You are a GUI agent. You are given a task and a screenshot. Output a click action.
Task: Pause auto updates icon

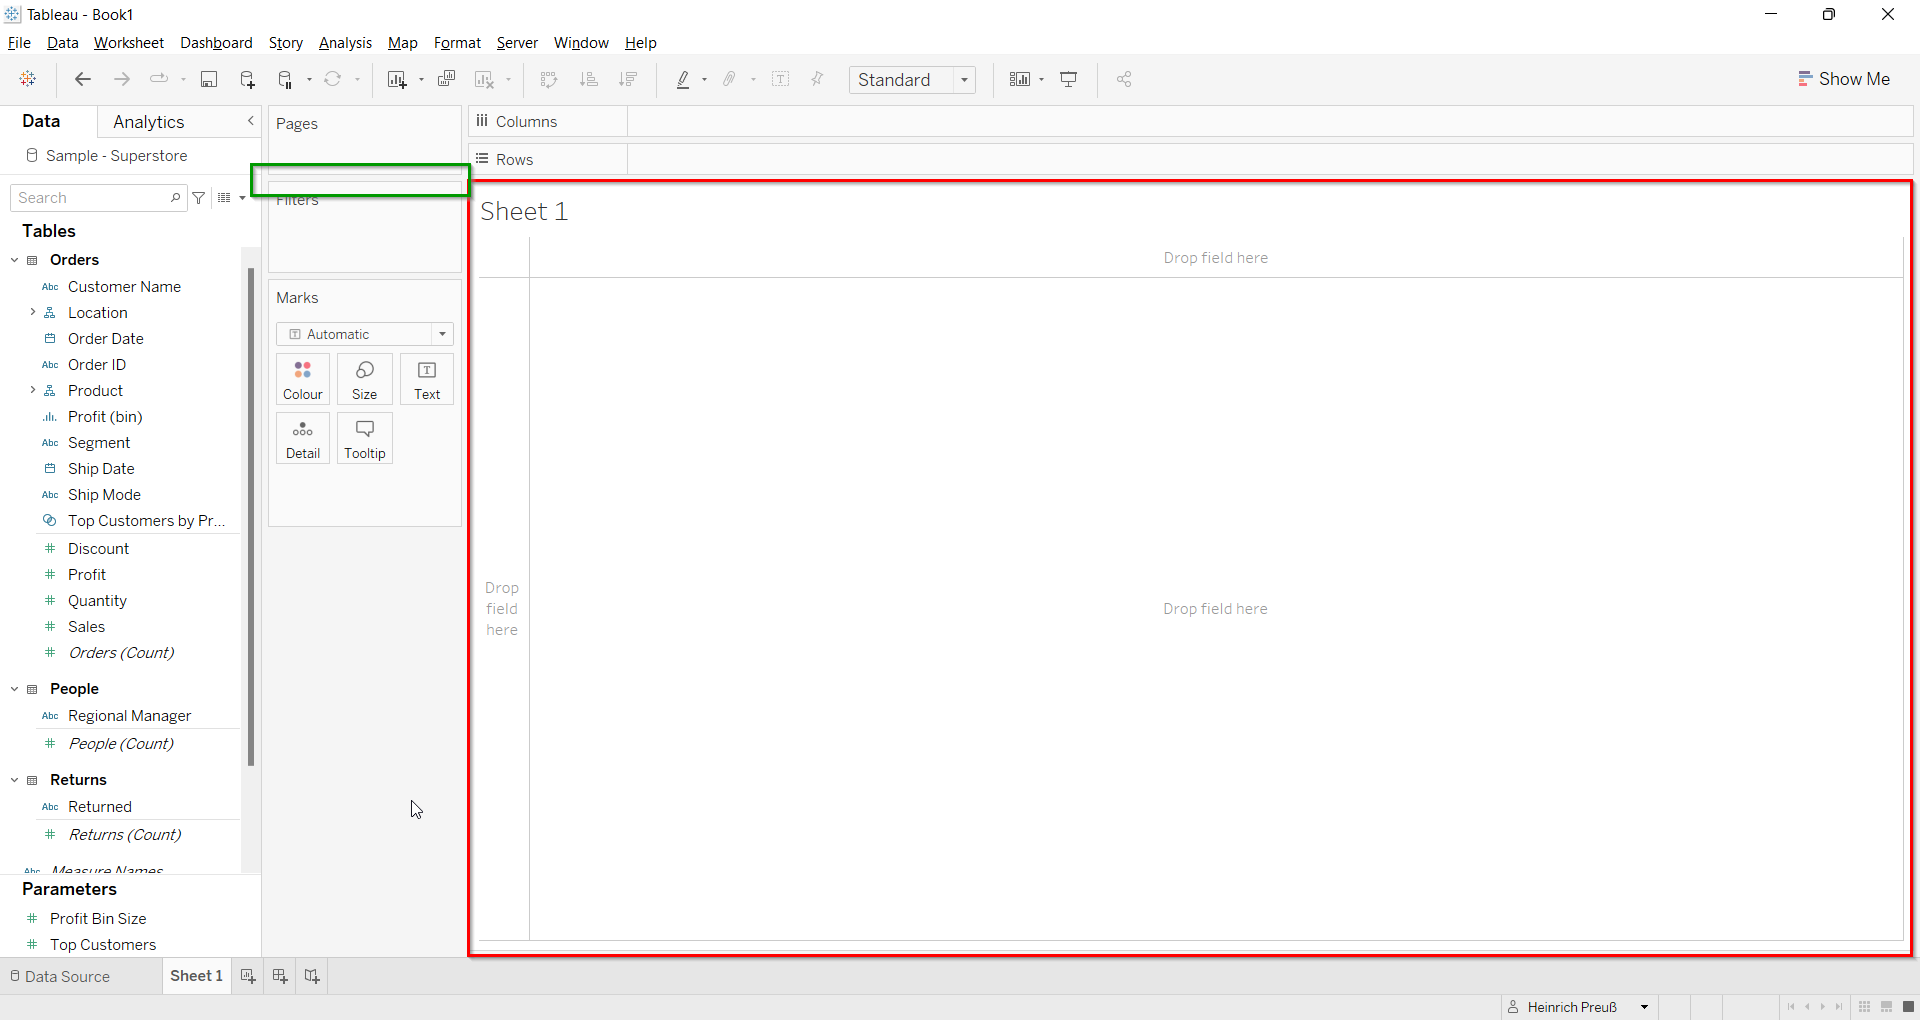(x=286, y=79)
